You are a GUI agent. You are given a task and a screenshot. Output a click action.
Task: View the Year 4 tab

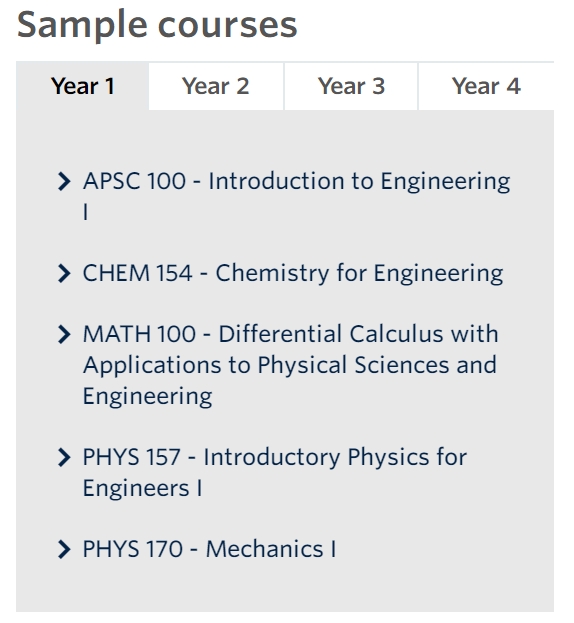[x=486, y=86]
